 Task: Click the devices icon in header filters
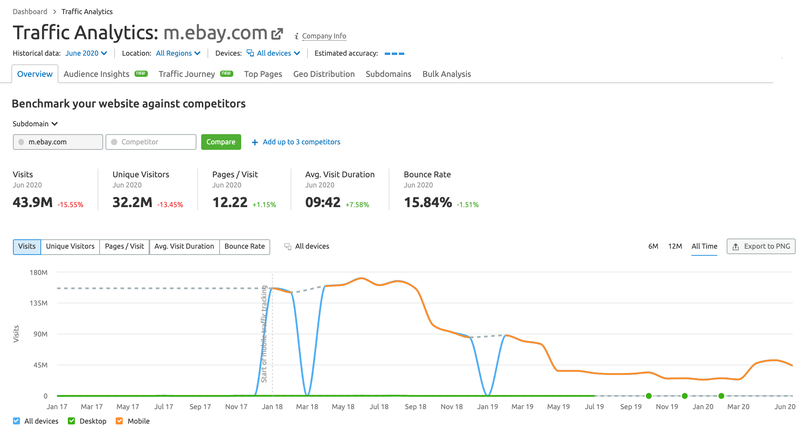250,53
